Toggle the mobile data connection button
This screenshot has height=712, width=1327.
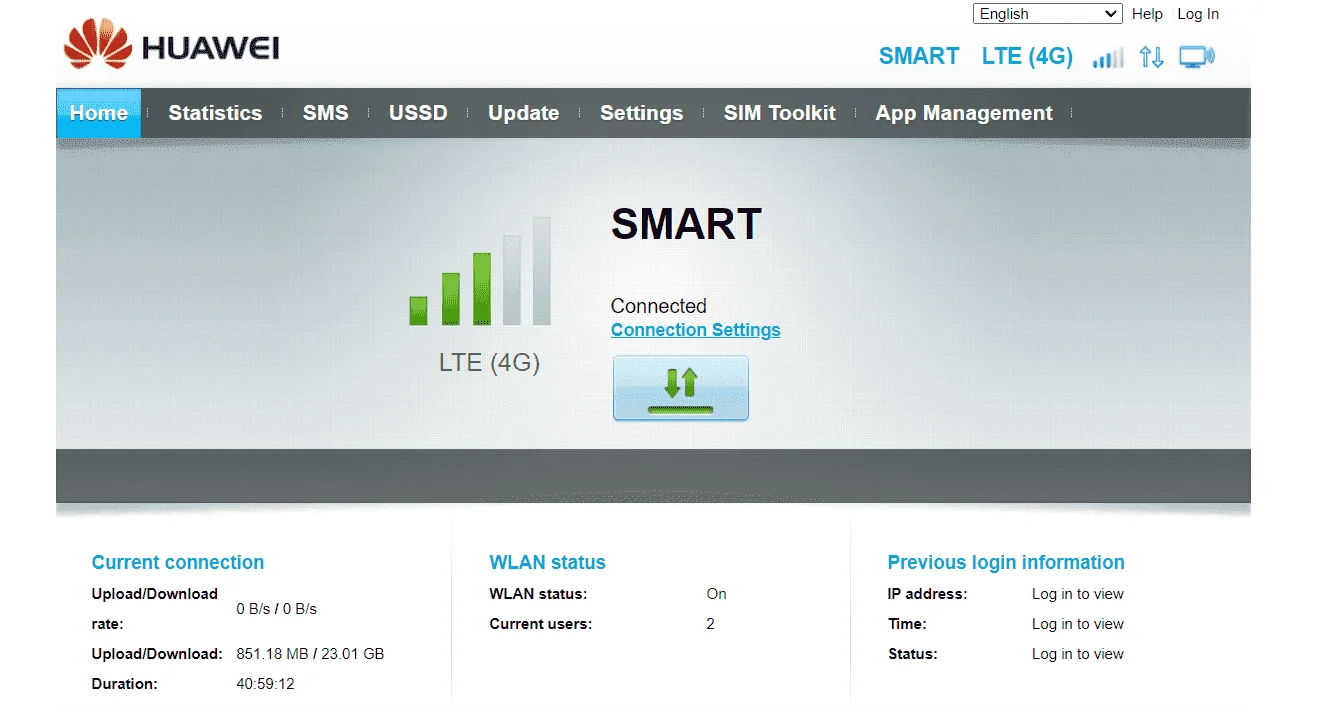point(680,388)
